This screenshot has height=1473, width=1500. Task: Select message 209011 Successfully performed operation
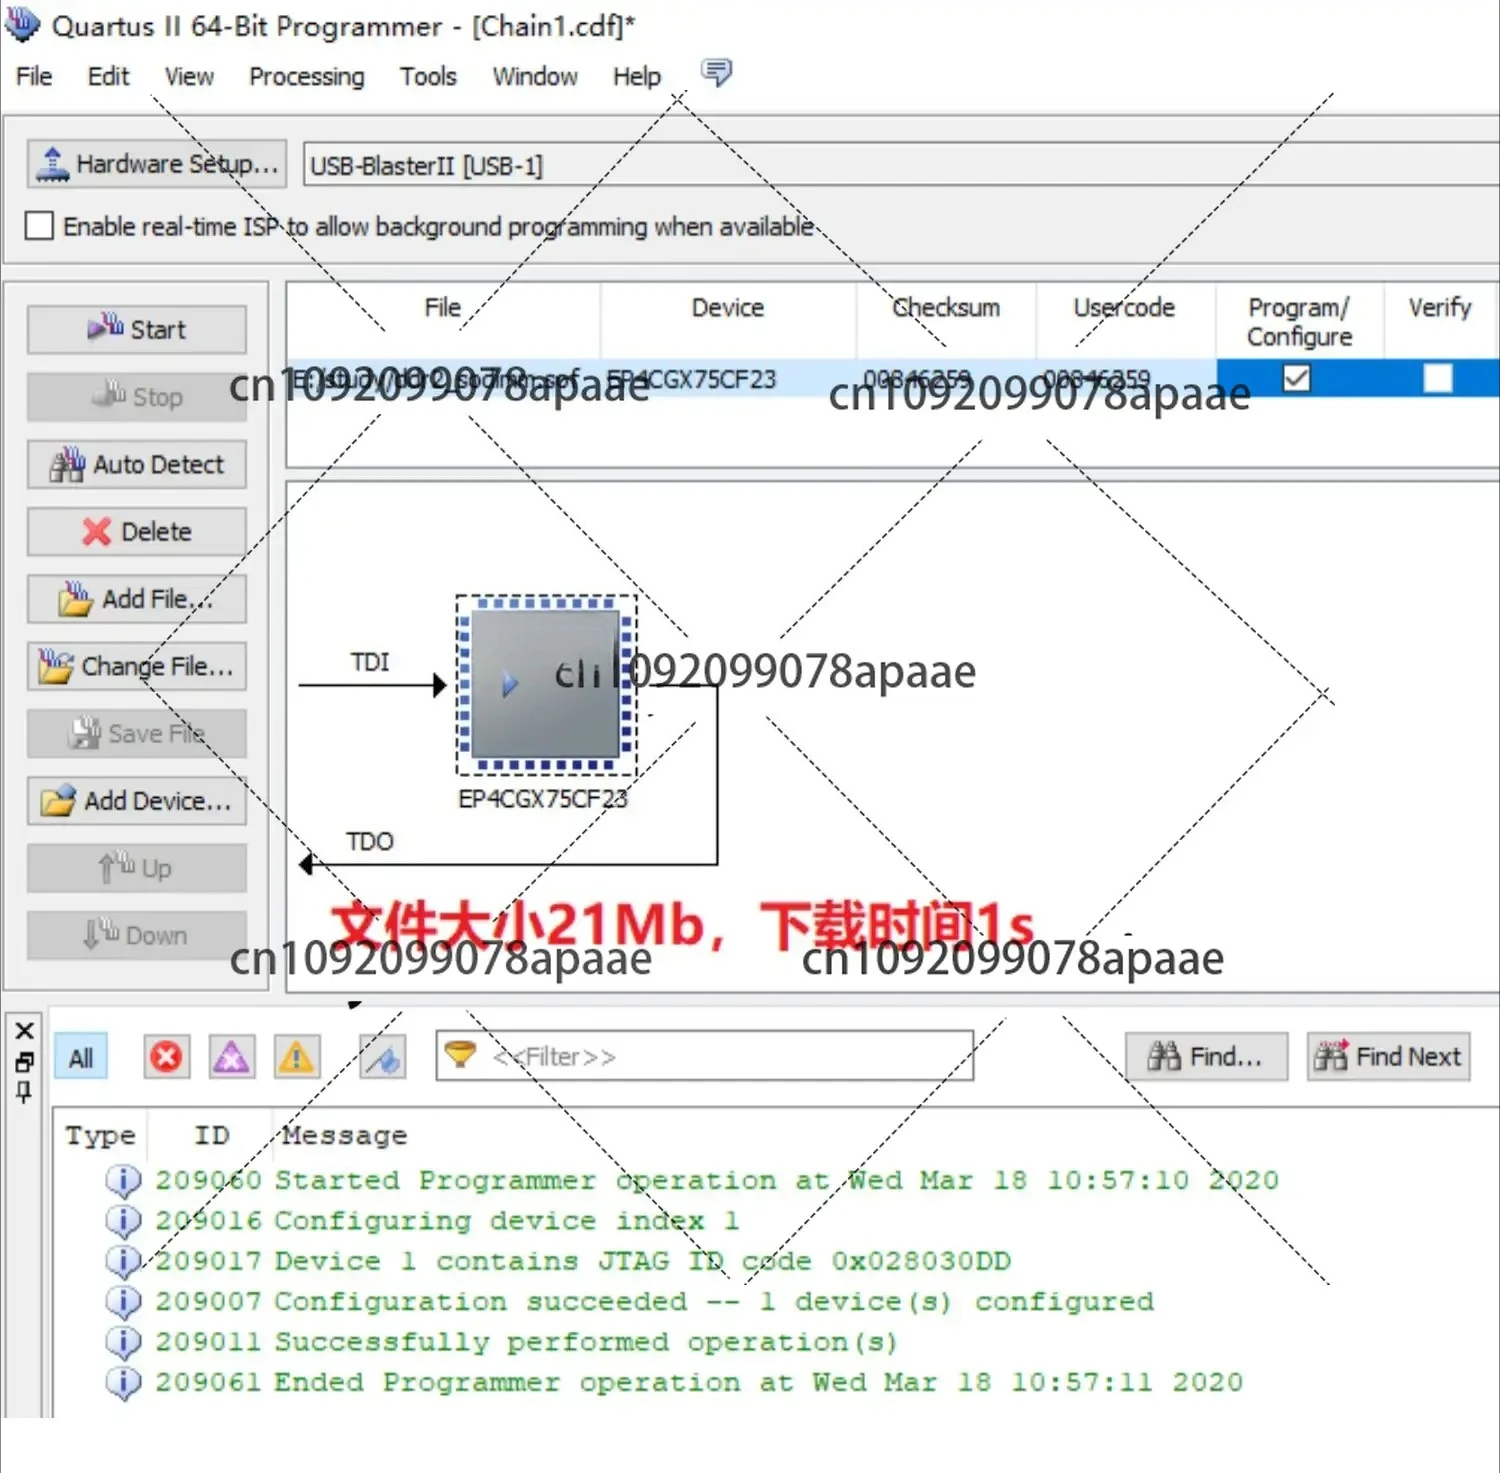[x=526, y=1342]
